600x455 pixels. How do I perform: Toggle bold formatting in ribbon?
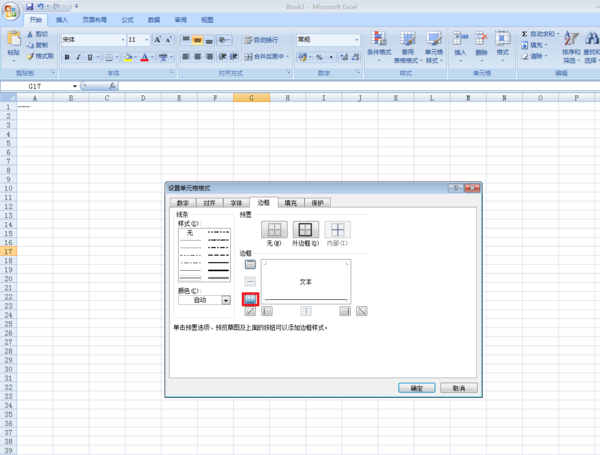pyautogui.click(x=66, y=57)
